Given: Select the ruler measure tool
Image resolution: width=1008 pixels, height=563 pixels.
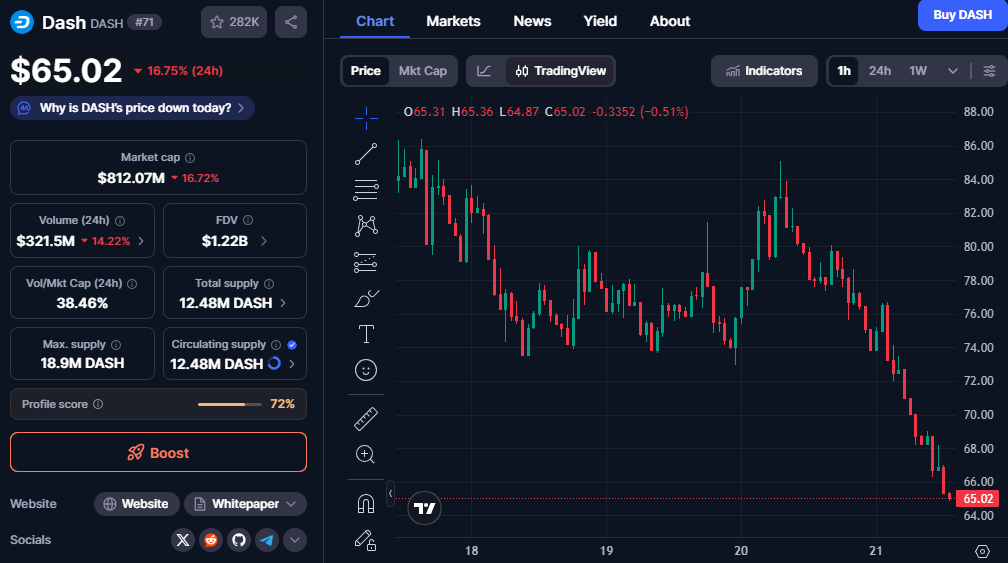Looking at the screenshot, I should [x=366, y=419].
